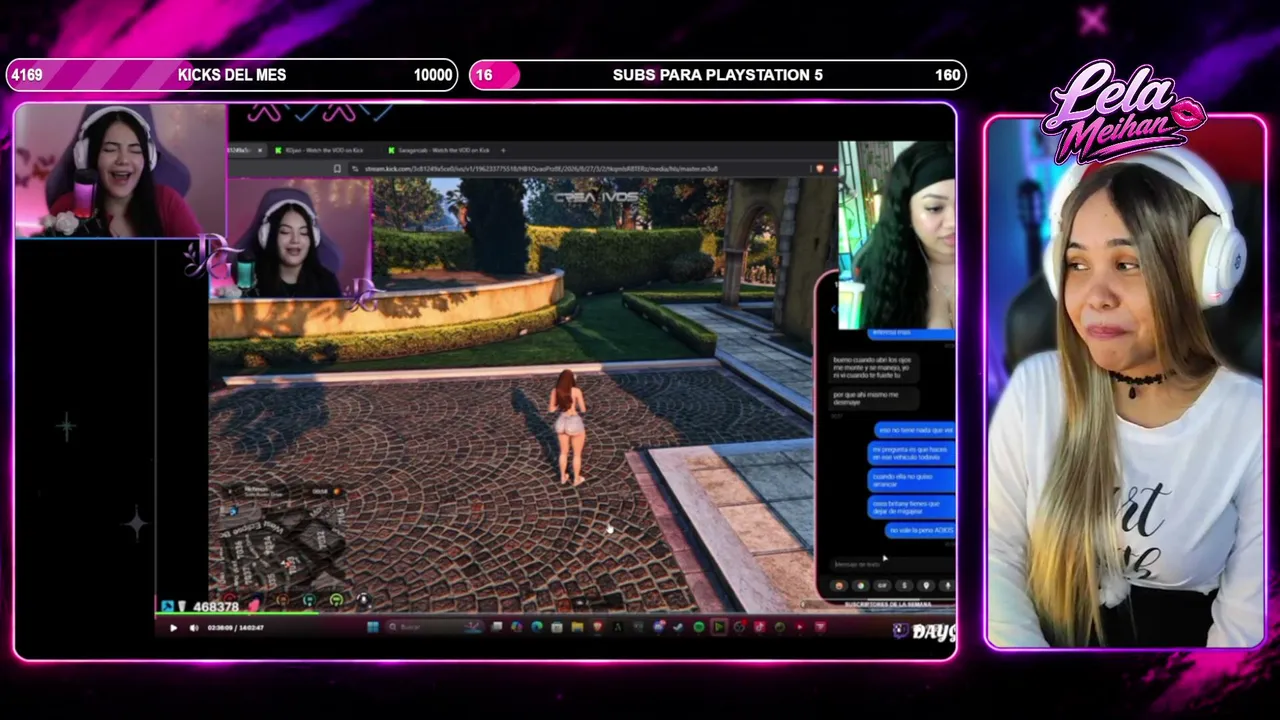Open the Windows Start menu

pos(373,627)
